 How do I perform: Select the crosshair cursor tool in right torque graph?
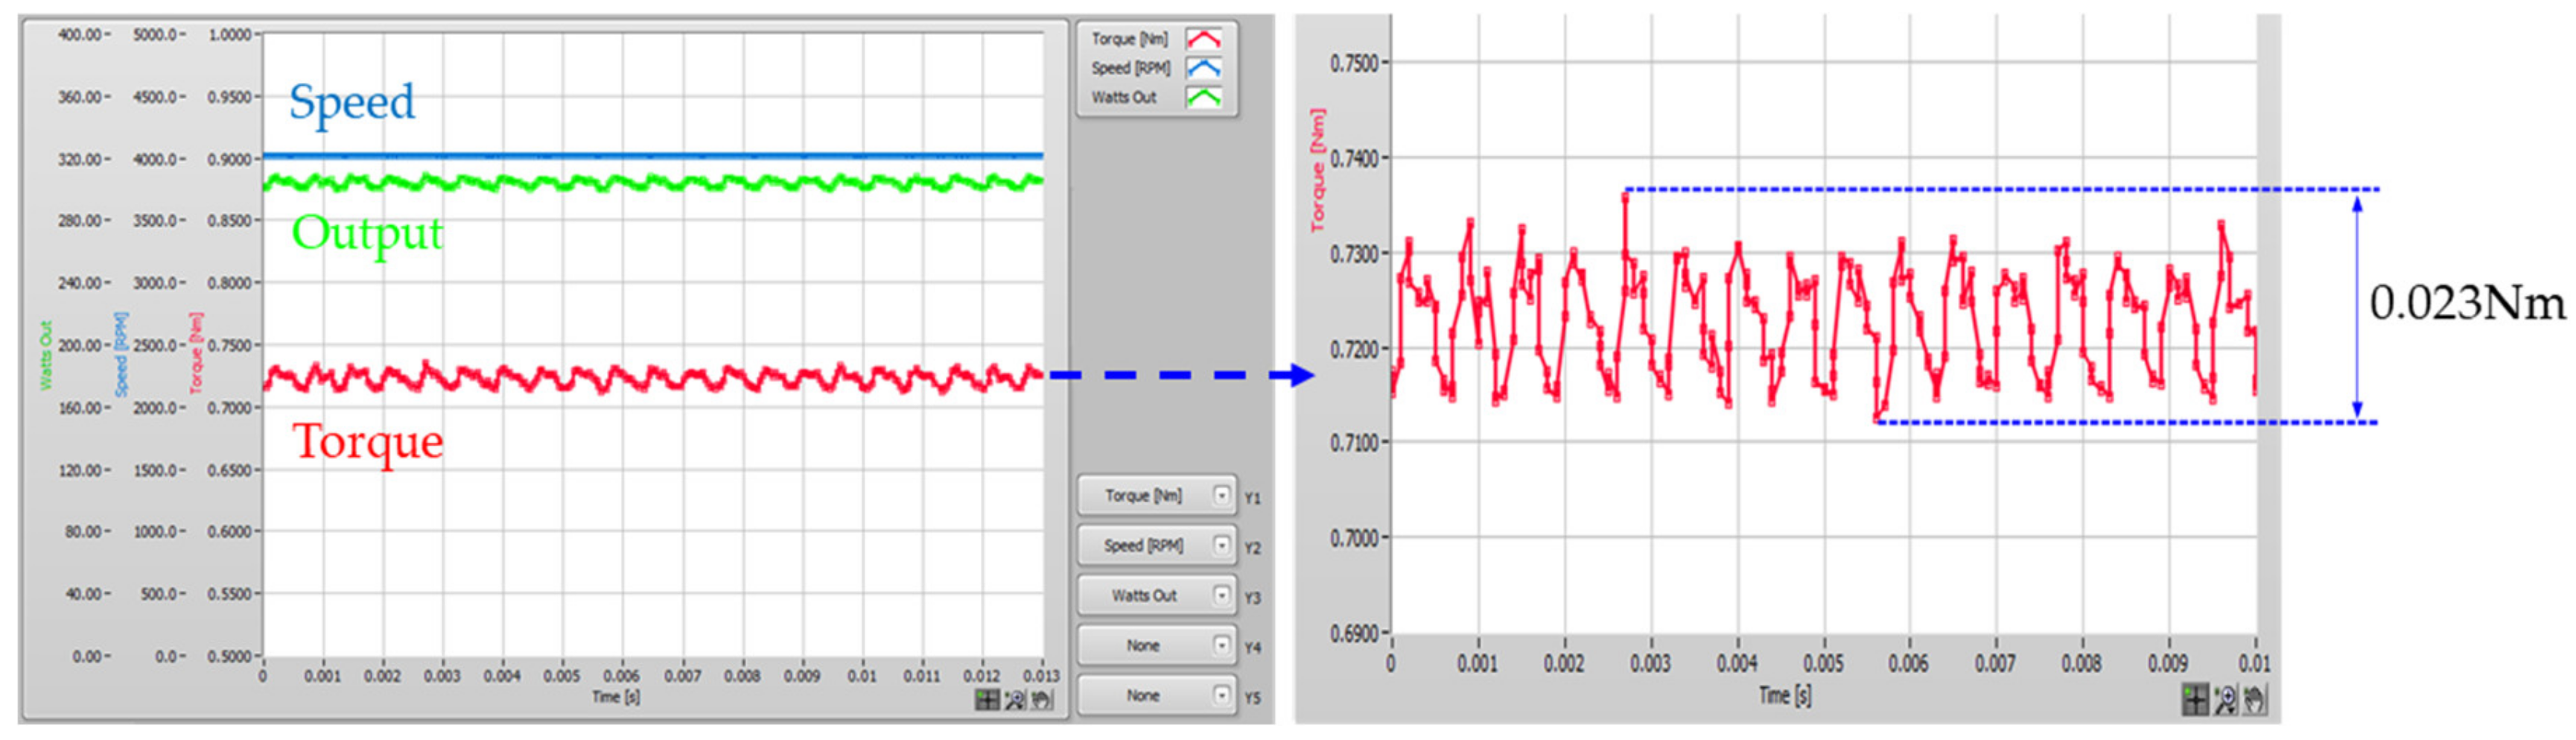[x=2195, y=700]
